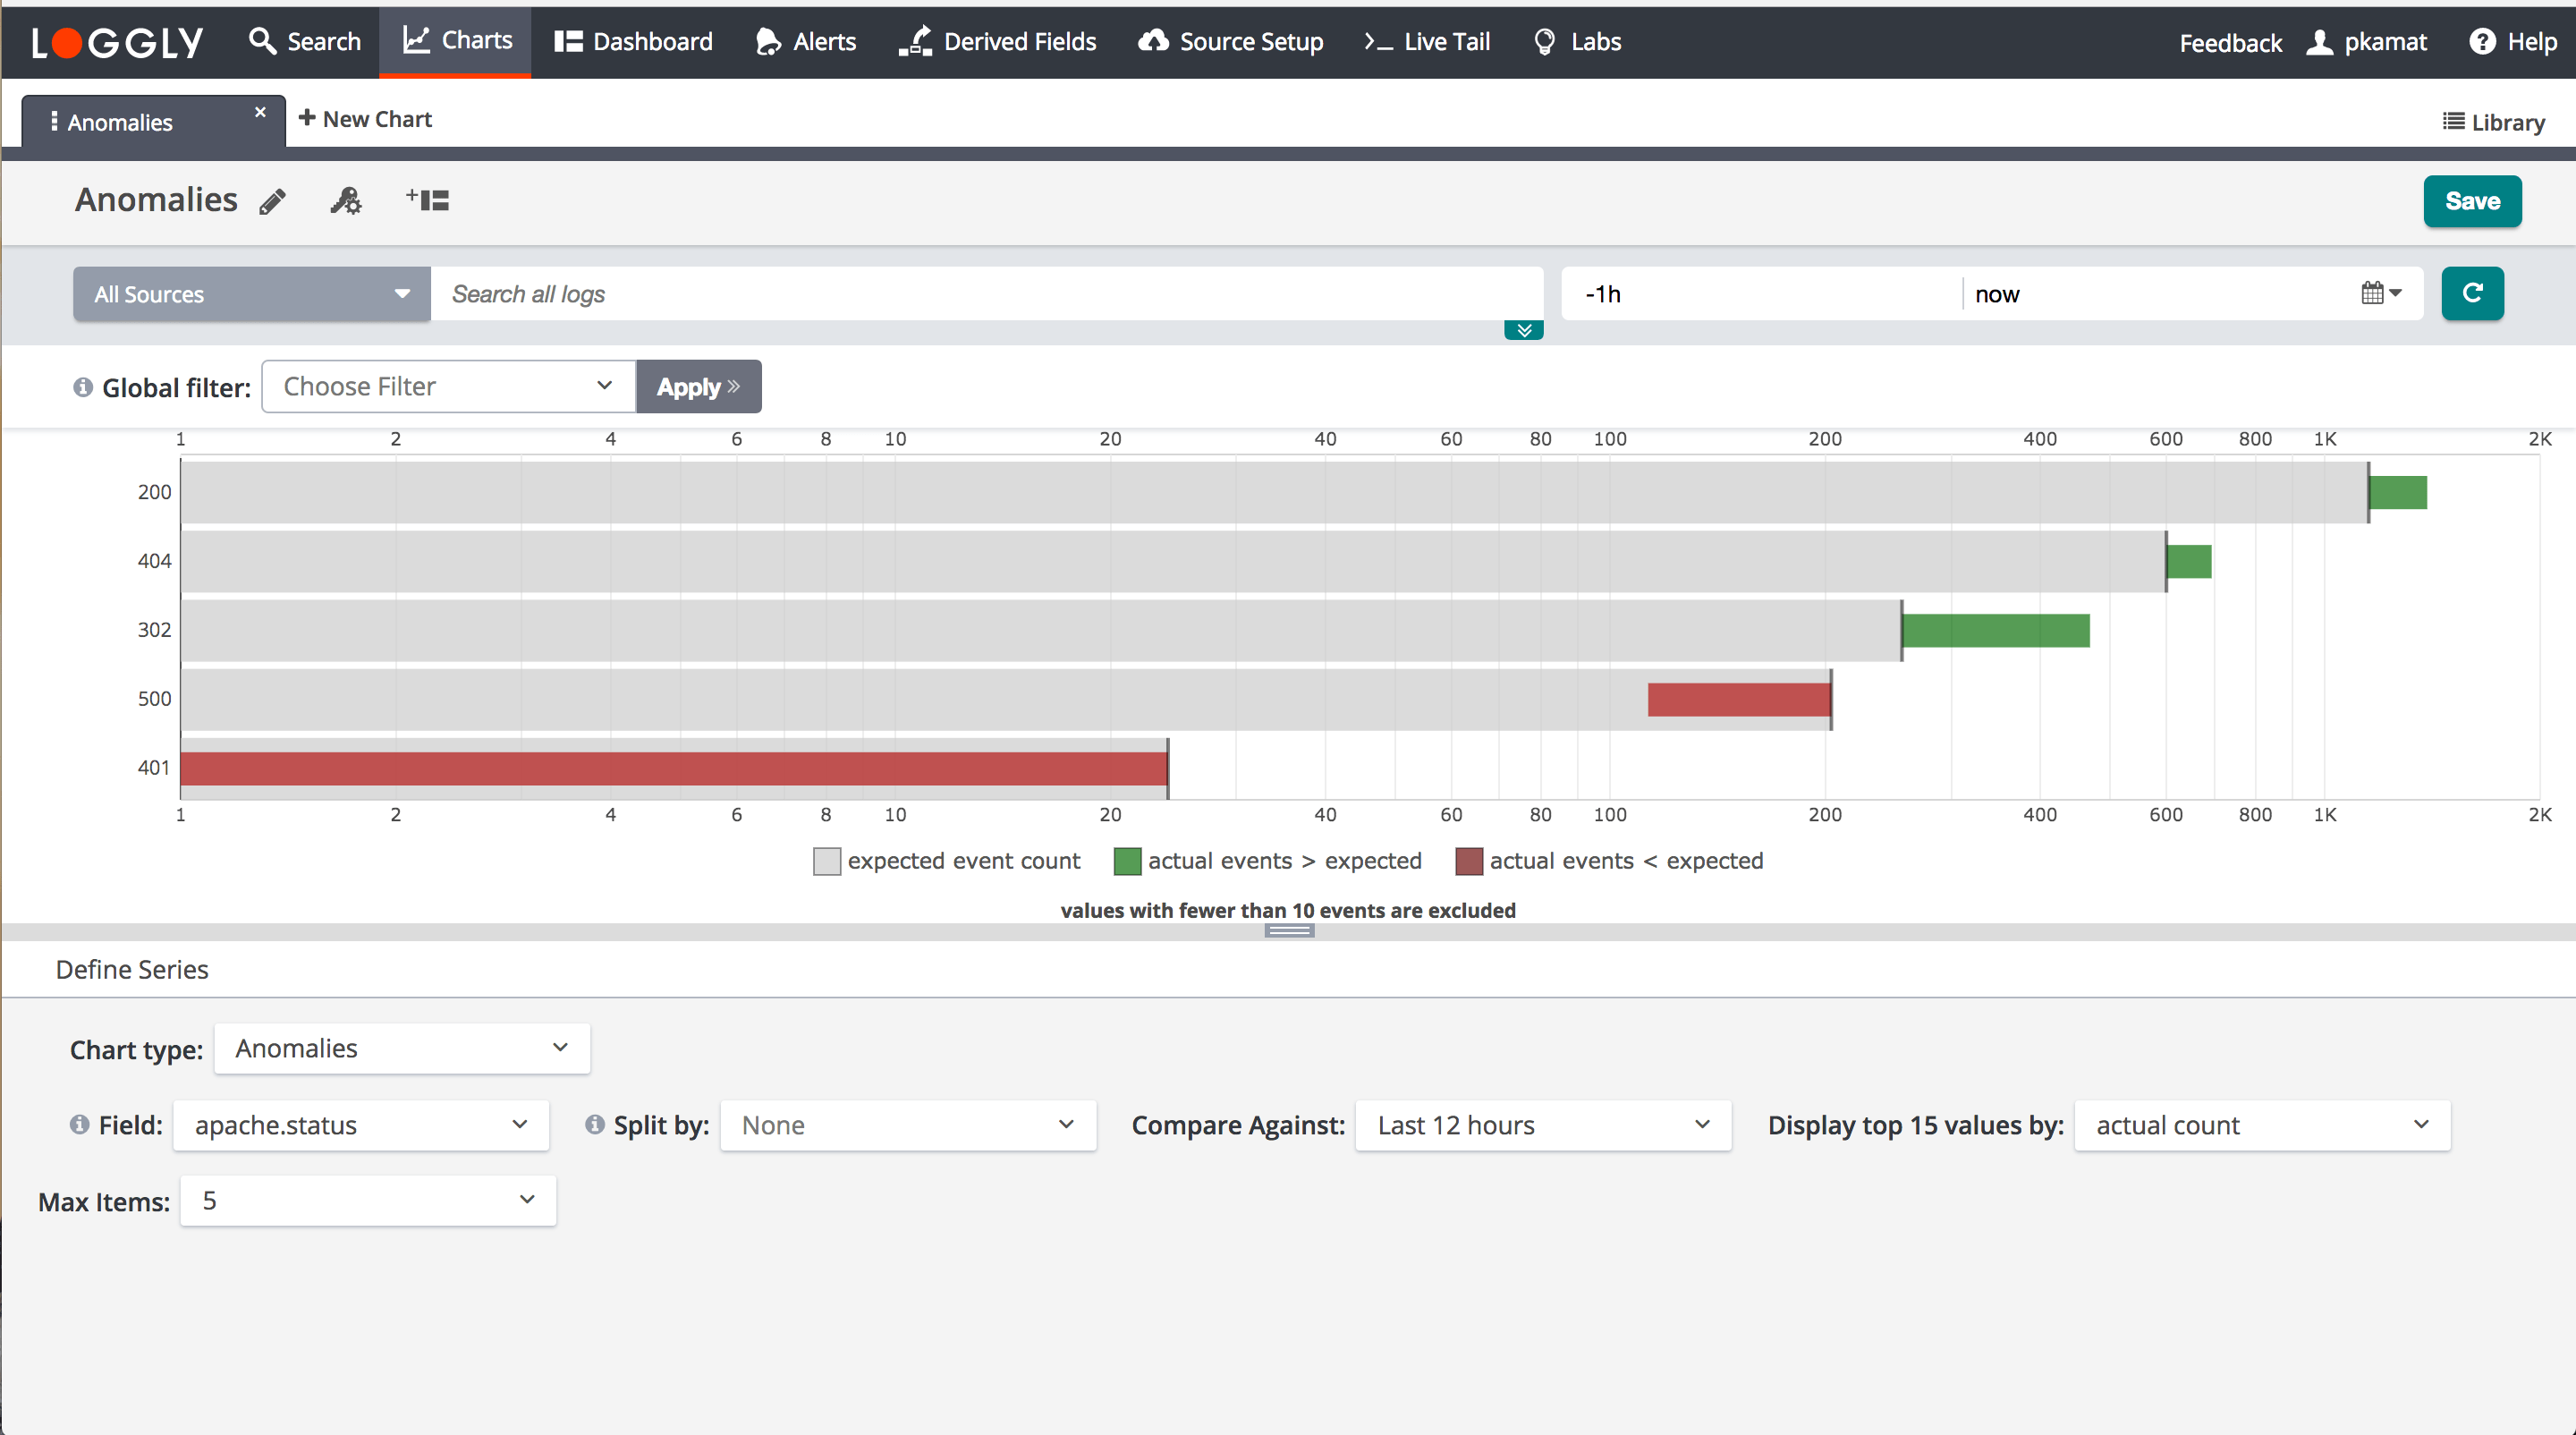2576x1435 pixels.
Task: Open the All Sources dropdown
Action: point(250,293)
